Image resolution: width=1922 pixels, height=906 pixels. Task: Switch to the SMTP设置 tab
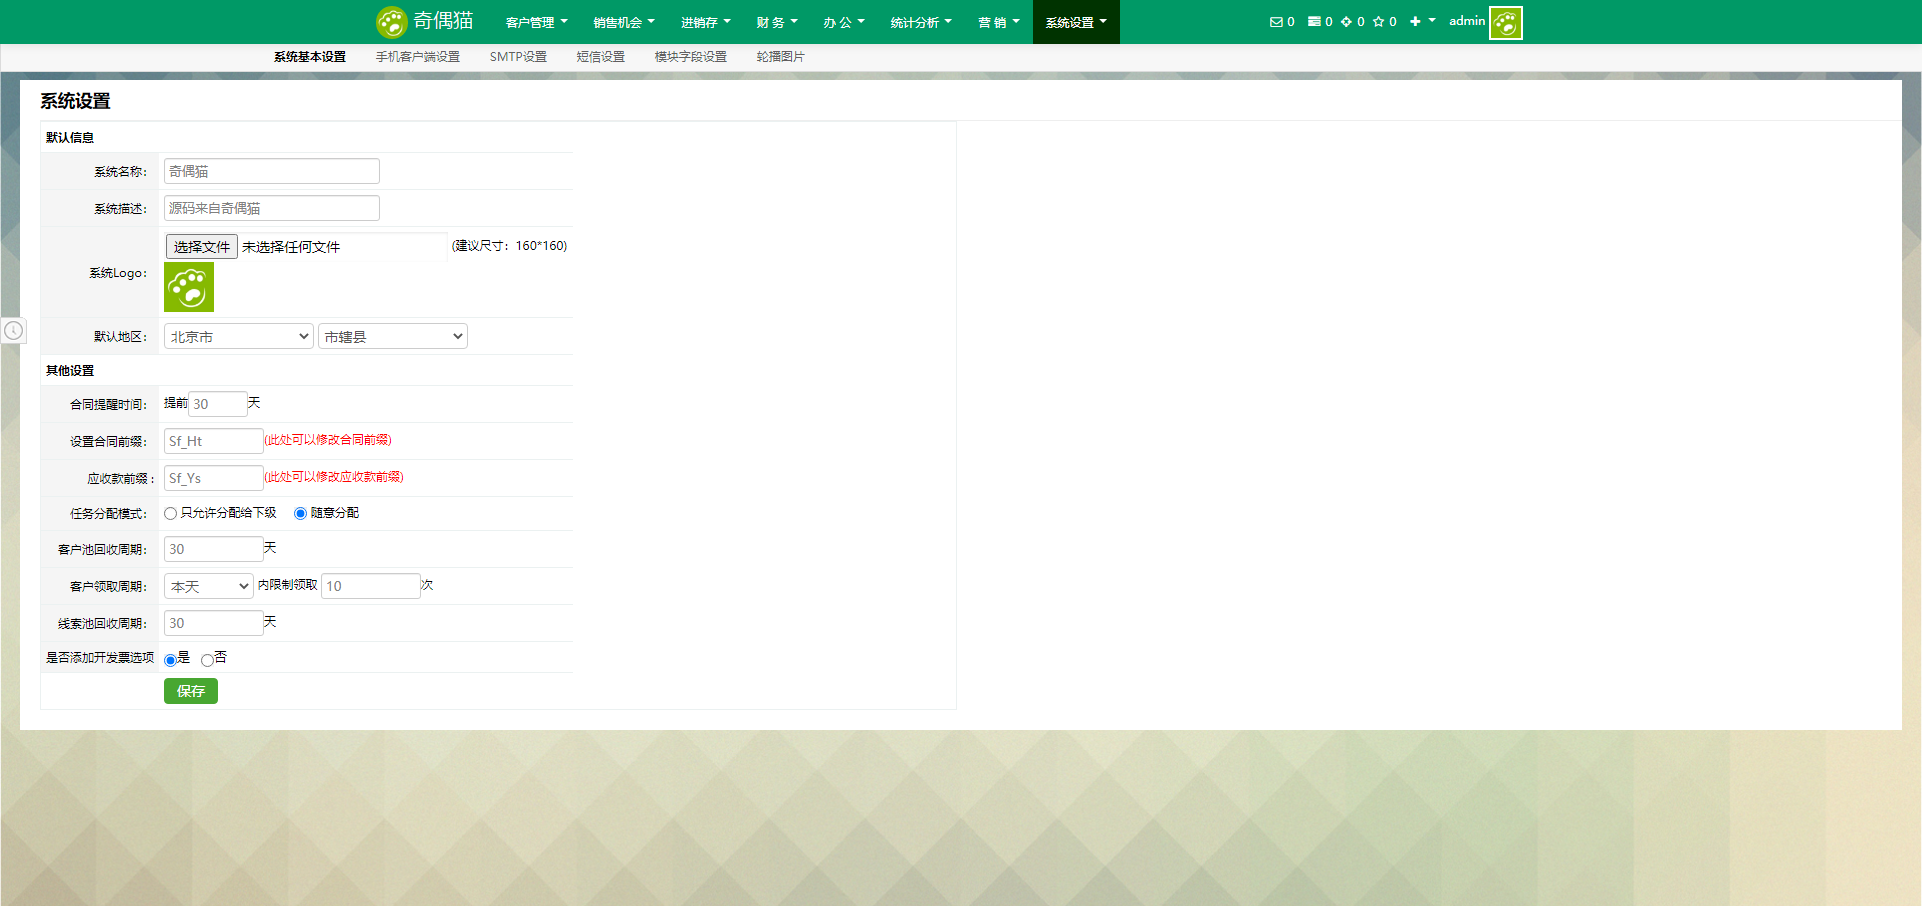click(x=518, y=57)
